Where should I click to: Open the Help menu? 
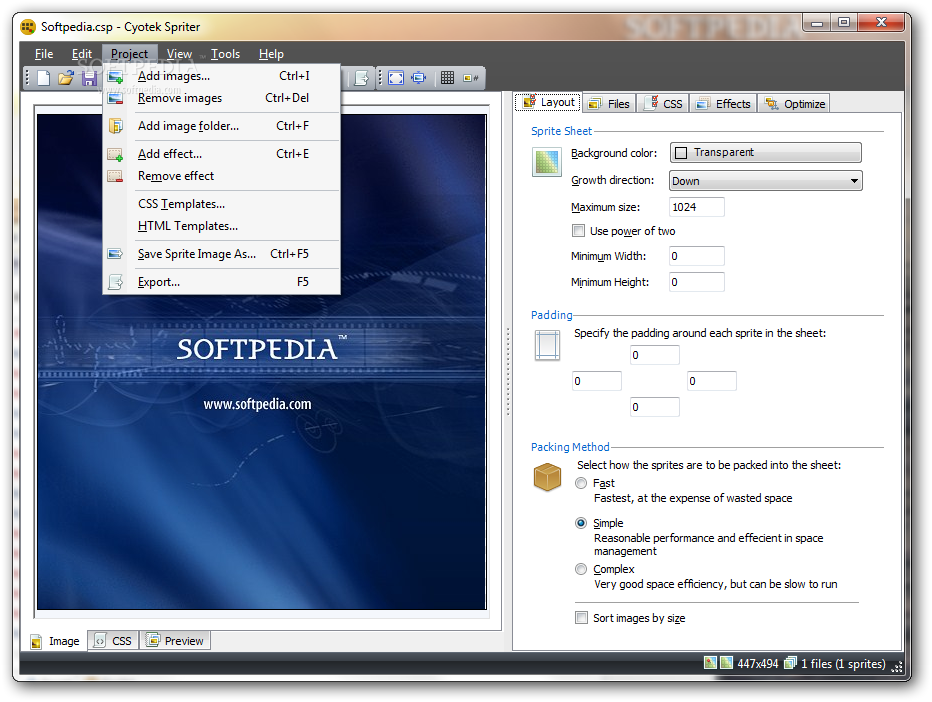point(271,54)
